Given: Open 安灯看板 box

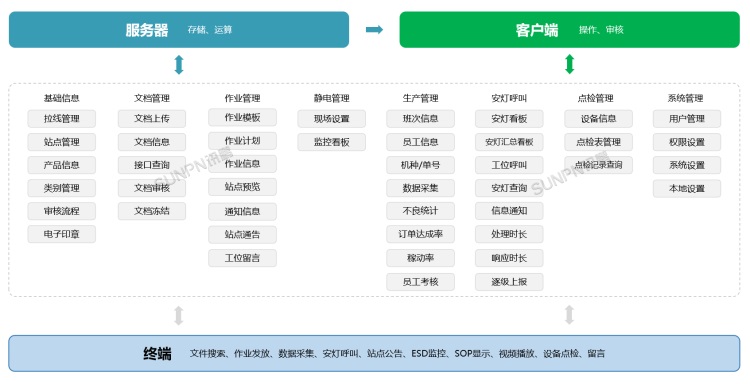Looking at the screenshot, I should point(509,119).
